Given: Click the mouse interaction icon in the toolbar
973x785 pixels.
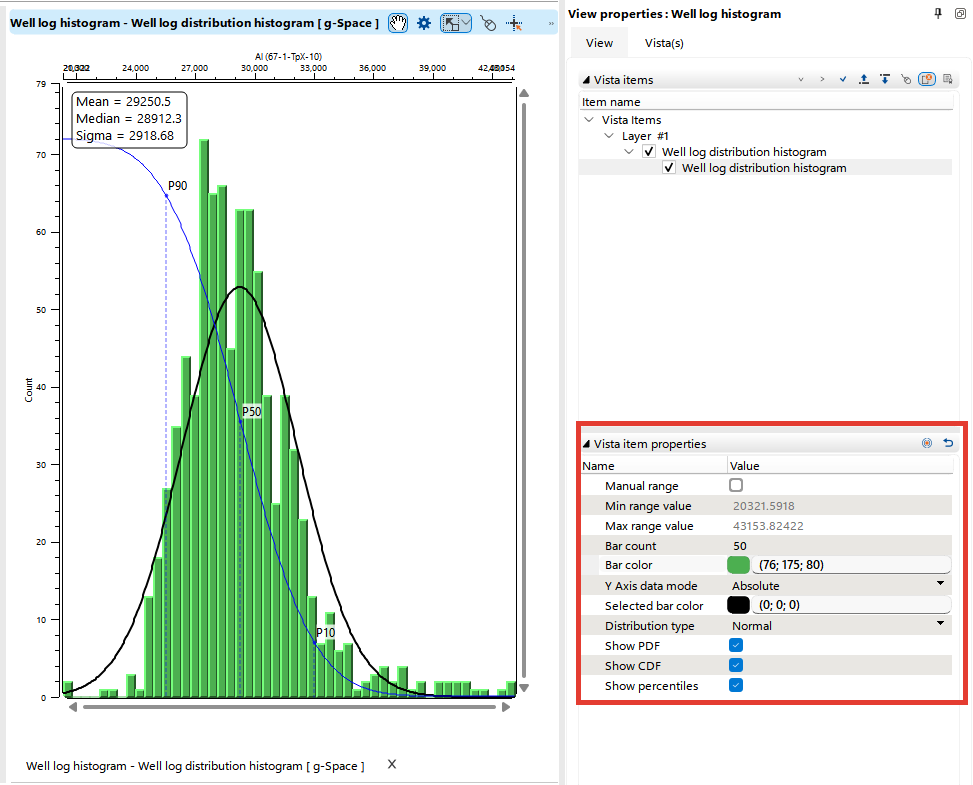Looking at the screenshot, I should (x=487, y=23).
